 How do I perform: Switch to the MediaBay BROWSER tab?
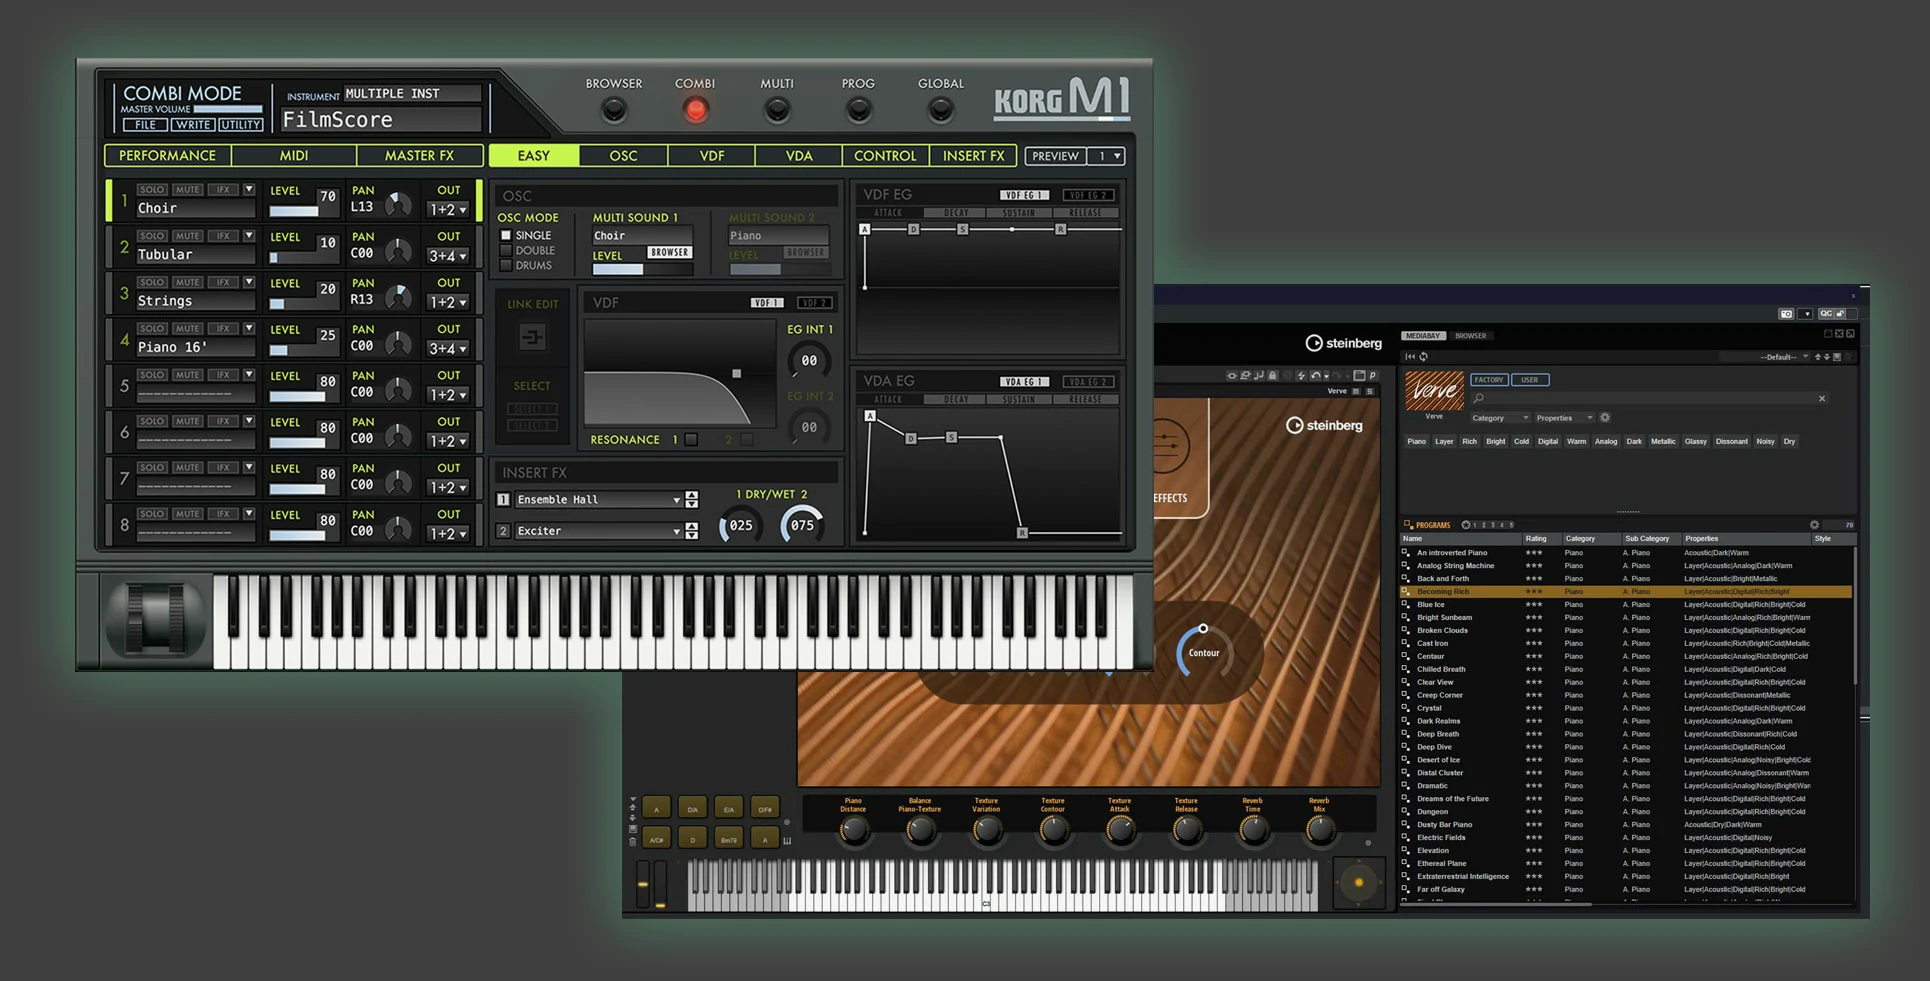pyautogui.click(x=1470, y=336)
